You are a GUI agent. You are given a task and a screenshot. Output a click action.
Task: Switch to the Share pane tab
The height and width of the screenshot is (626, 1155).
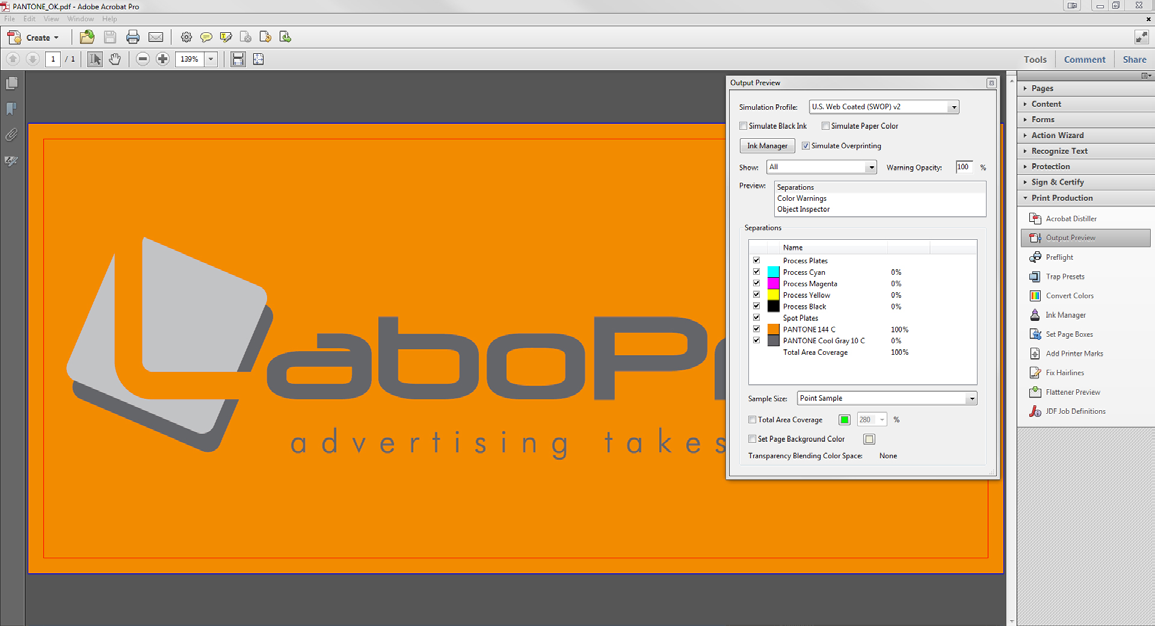[x=1134, y=60]
